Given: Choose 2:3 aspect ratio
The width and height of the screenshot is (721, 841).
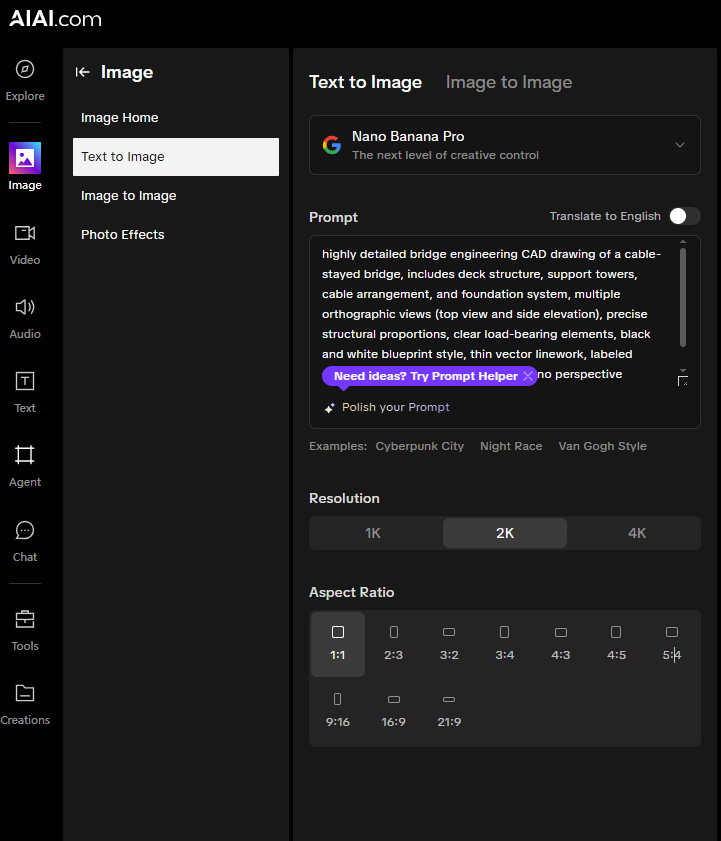Looking at the screenshot, I should point(394,644).
